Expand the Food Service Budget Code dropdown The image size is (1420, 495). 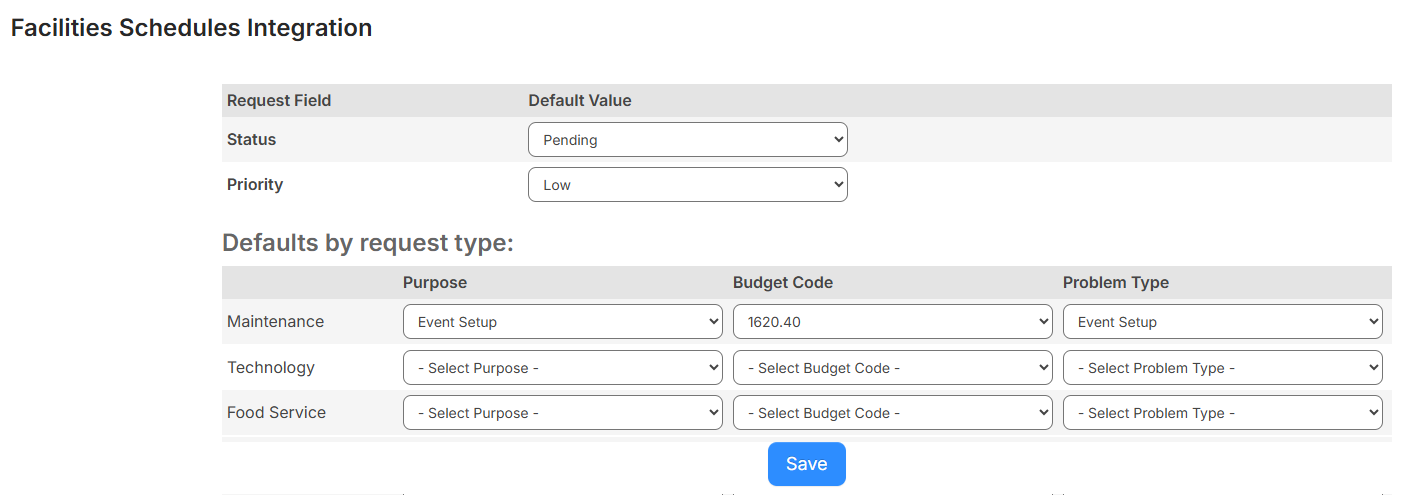892,413
